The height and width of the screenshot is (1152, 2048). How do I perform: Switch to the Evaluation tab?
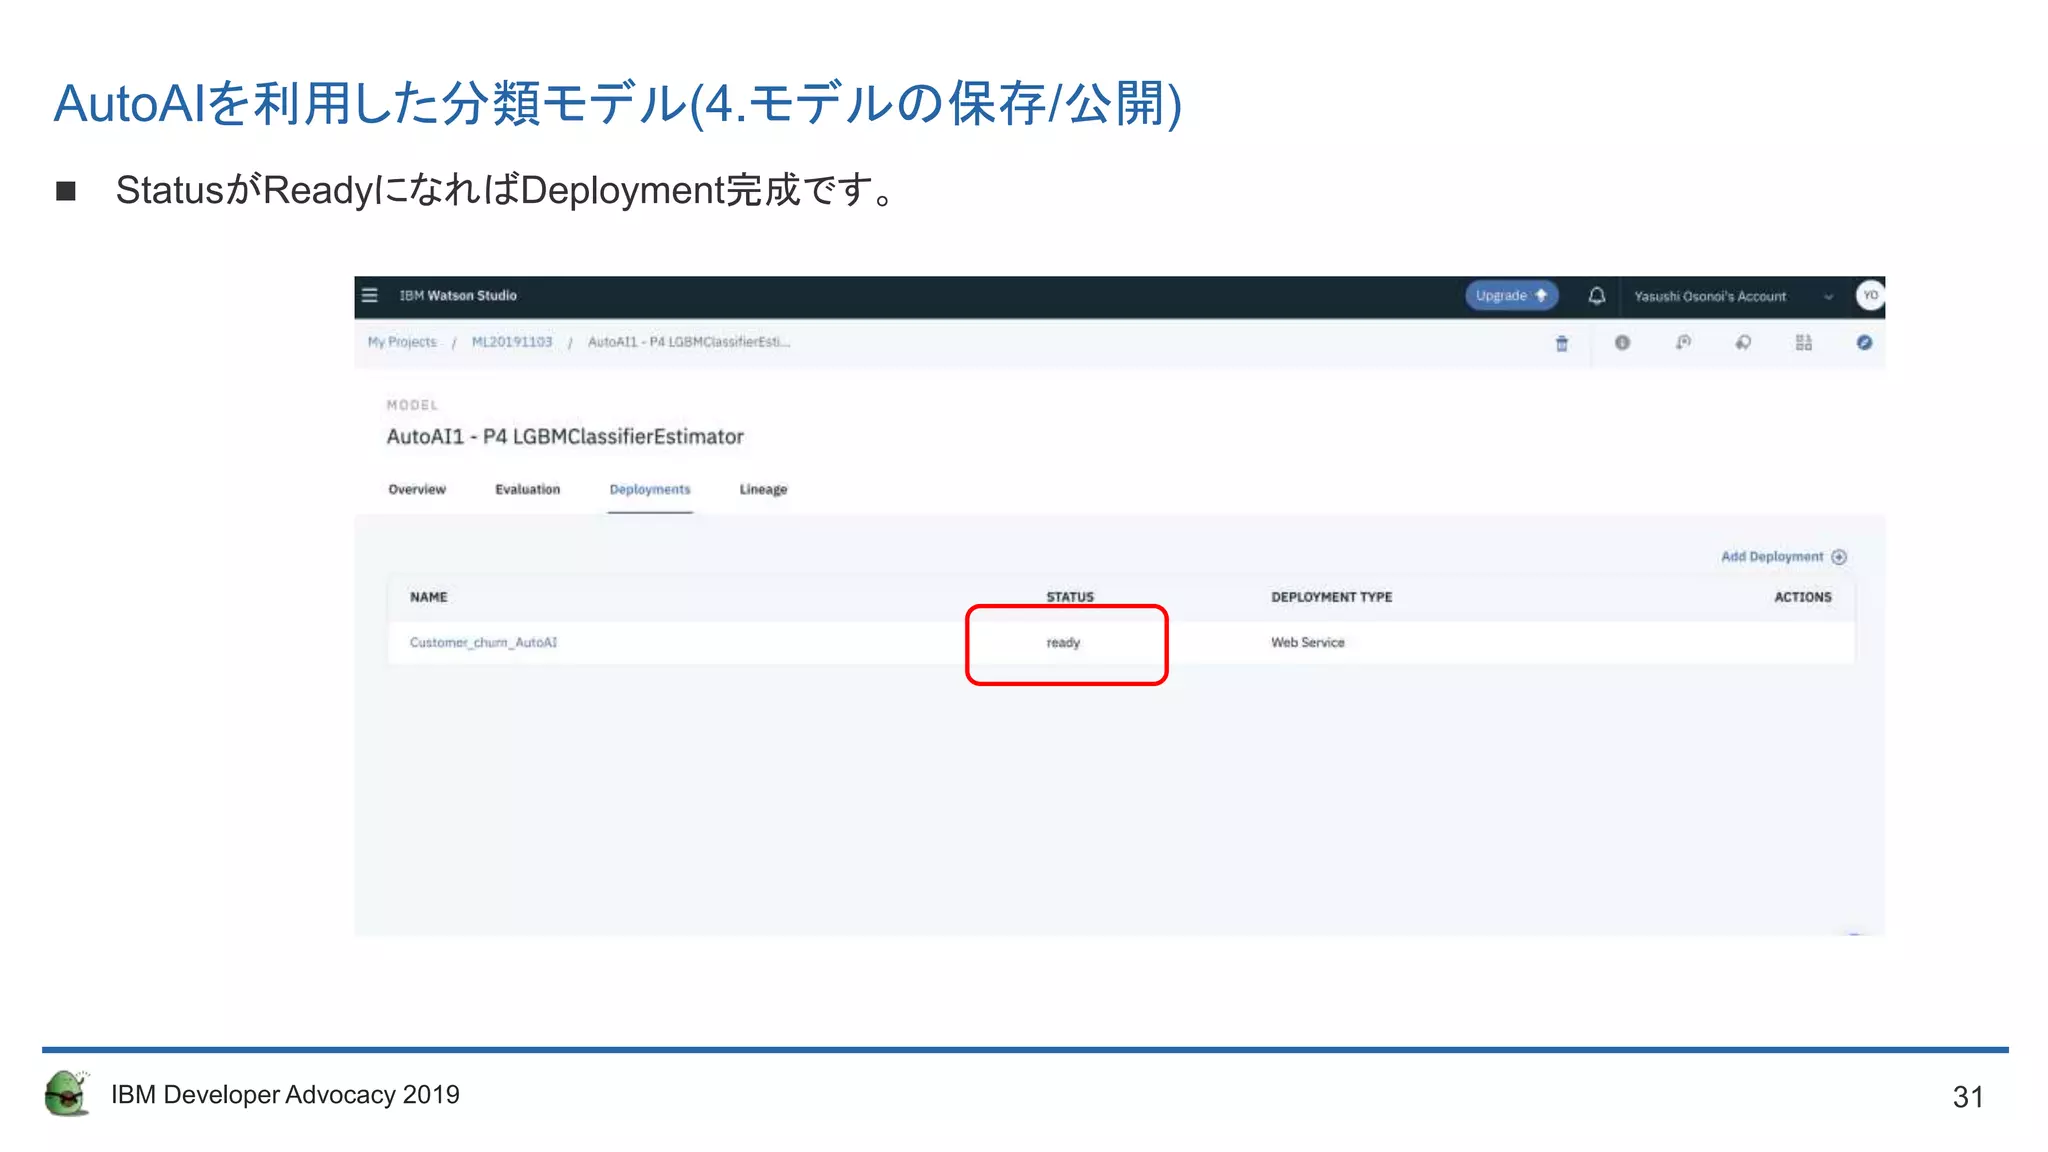click(527, 489)
